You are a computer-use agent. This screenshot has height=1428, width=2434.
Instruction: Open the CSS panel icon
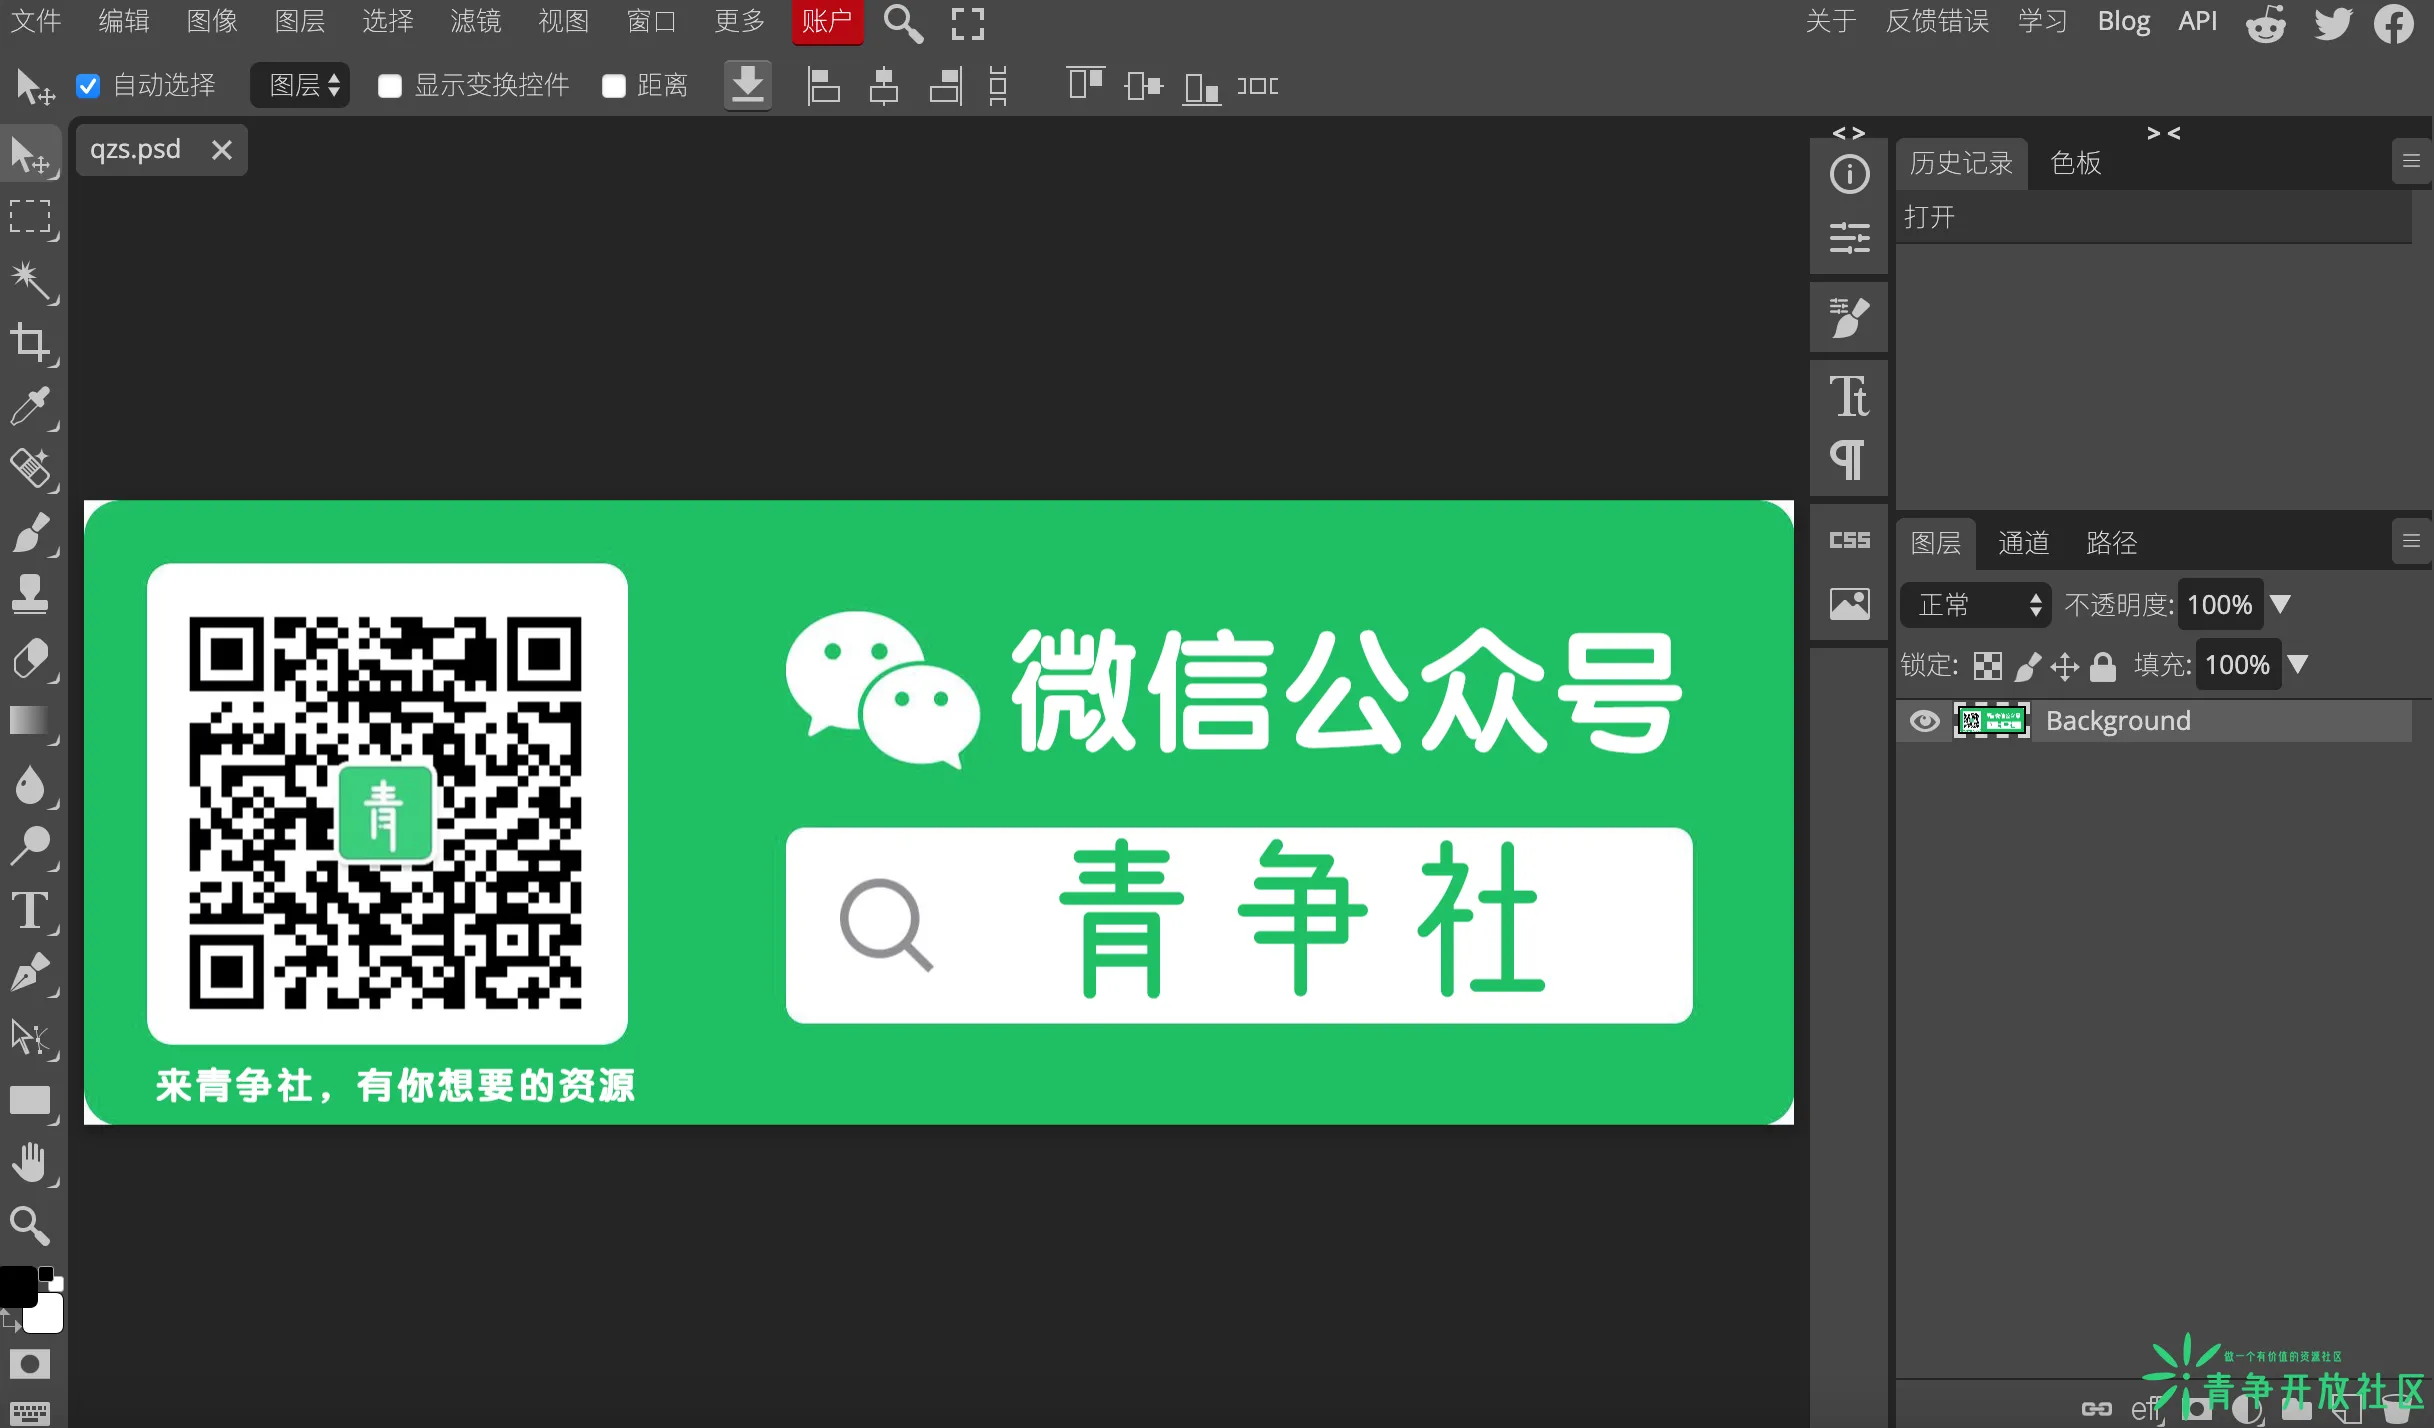(1849, 540)
